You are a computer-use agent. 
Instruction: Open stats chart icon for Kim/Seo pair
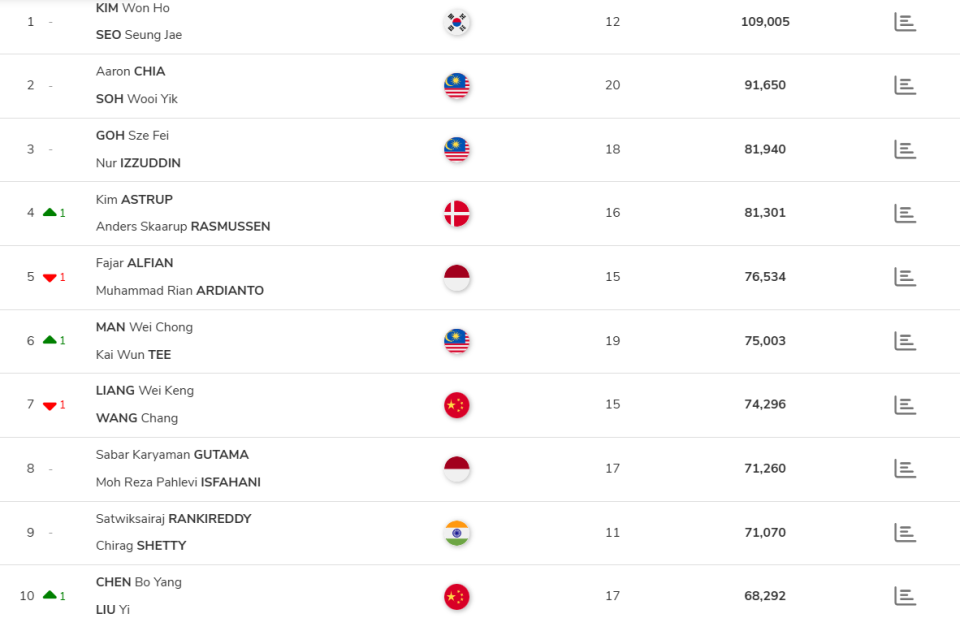pos(904,22)
